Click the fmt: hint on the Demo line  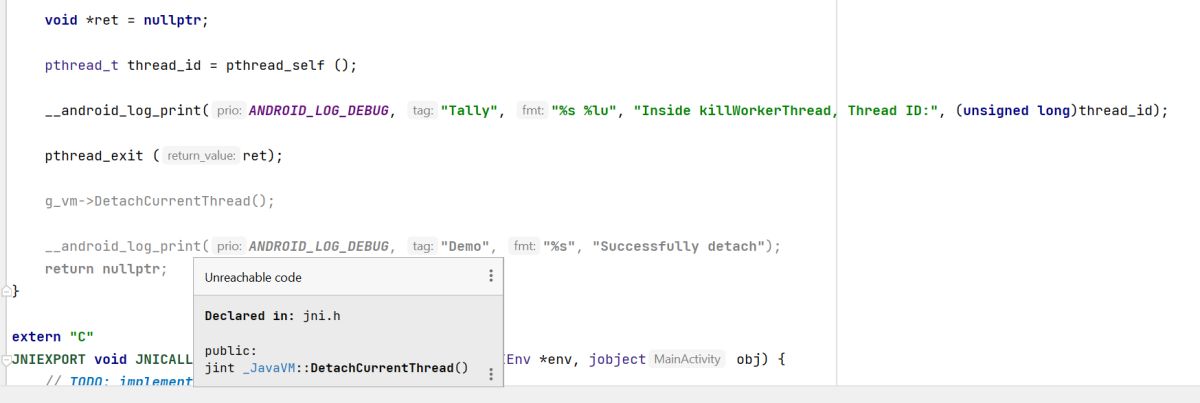[524, 246]
